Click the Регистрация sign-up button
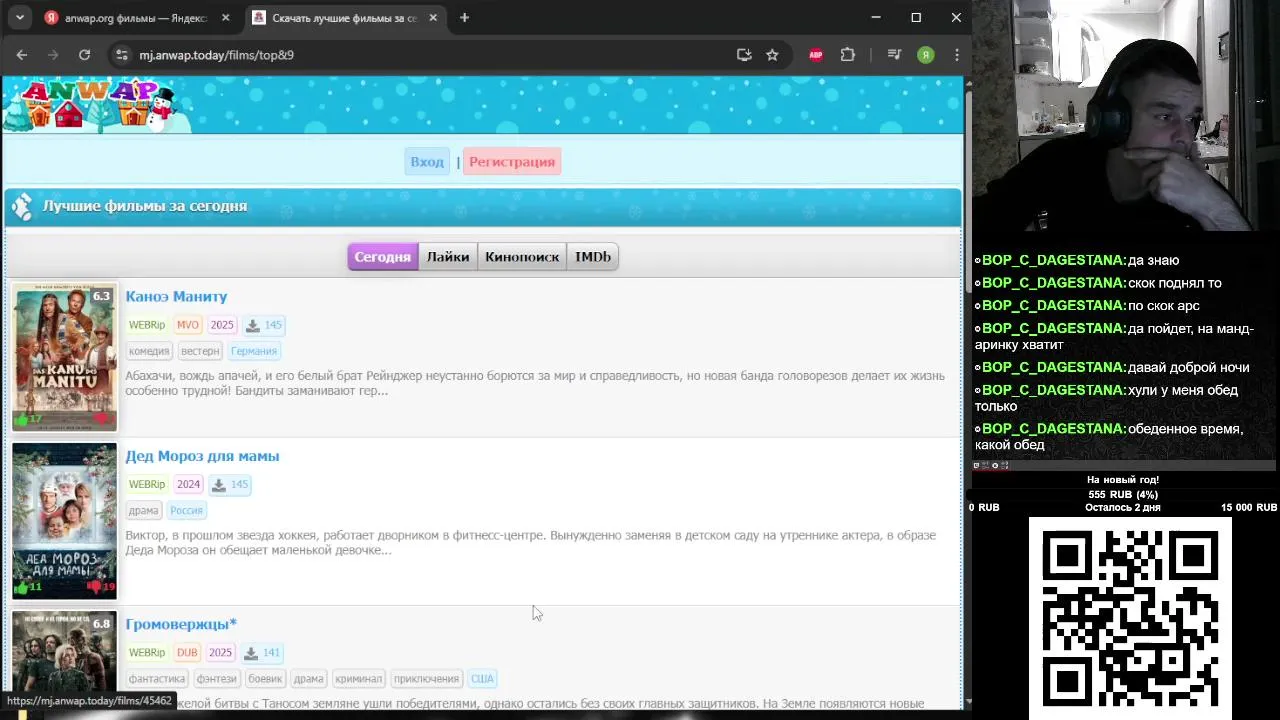The width and height of the screenshot is (1280, 720). 512,162
